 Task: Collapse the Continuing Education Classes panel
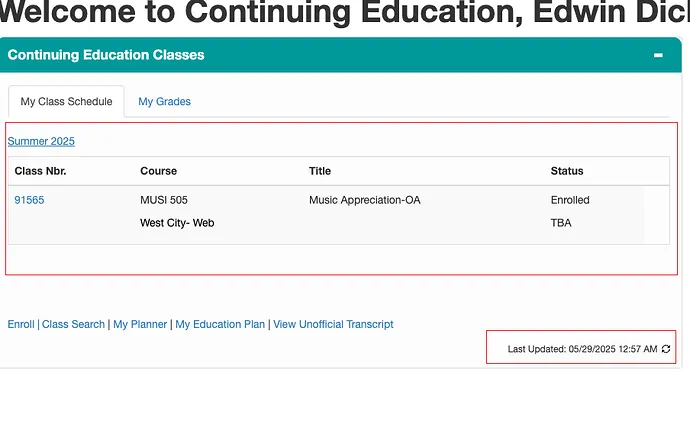point(658,56)
